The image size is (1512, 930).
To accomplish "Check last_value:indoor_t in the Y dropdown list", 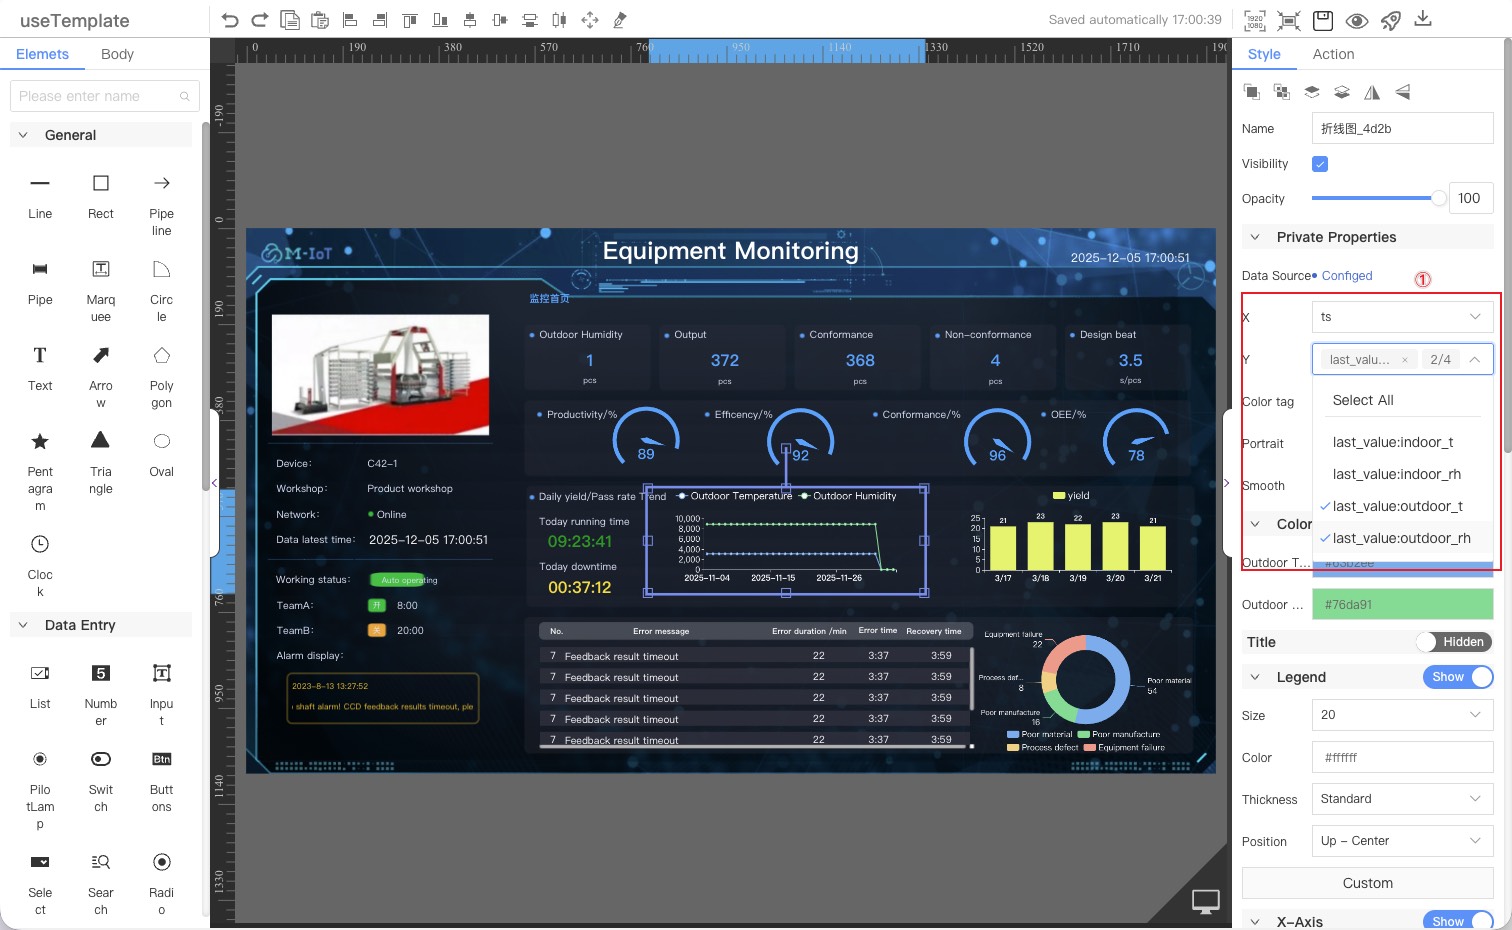I will [1392, 441].
